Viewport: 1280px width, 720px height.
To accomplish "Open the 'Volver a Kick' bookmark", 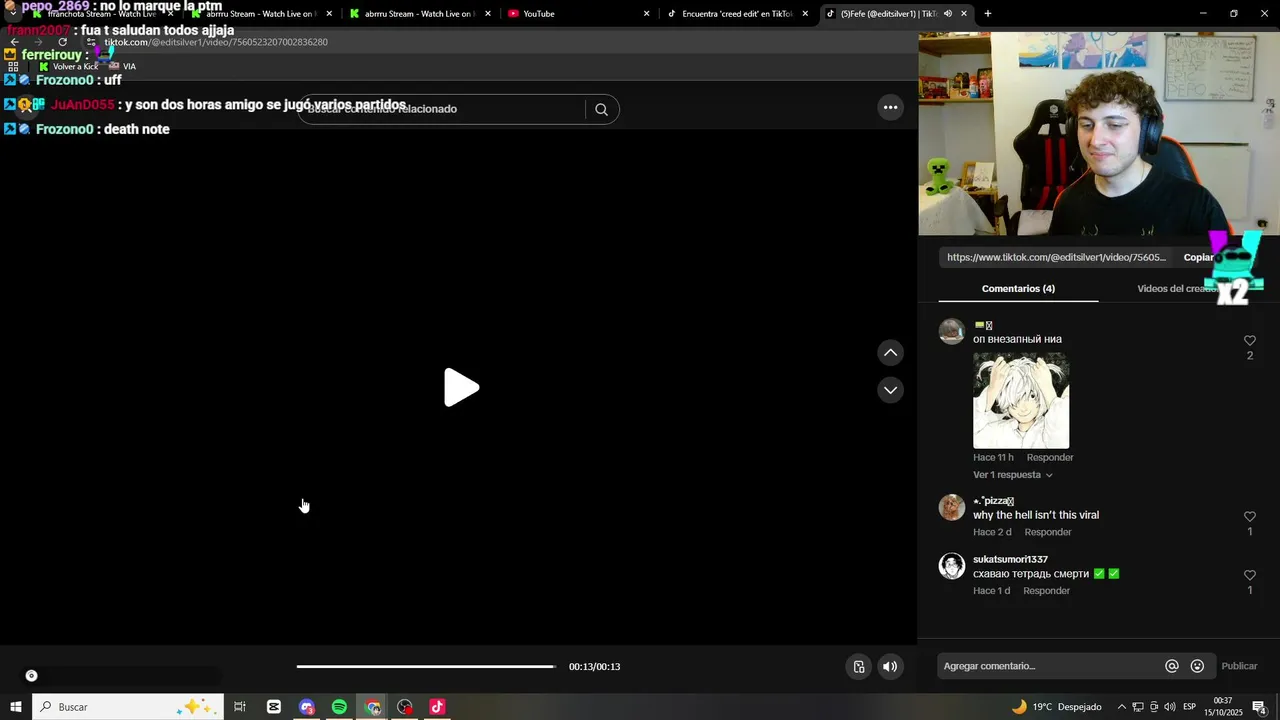I will [x=70, y=66].
